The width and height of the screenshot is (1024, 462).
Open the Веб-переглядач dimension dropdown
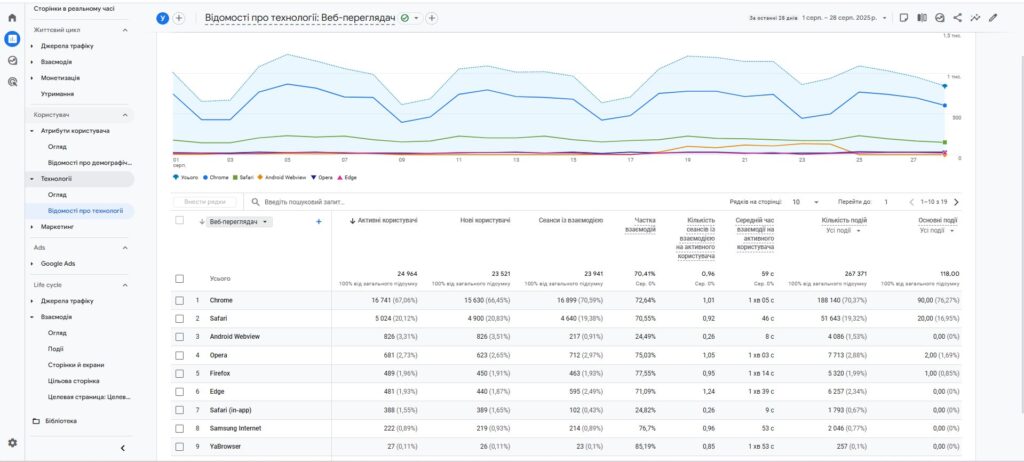[239, 222]
